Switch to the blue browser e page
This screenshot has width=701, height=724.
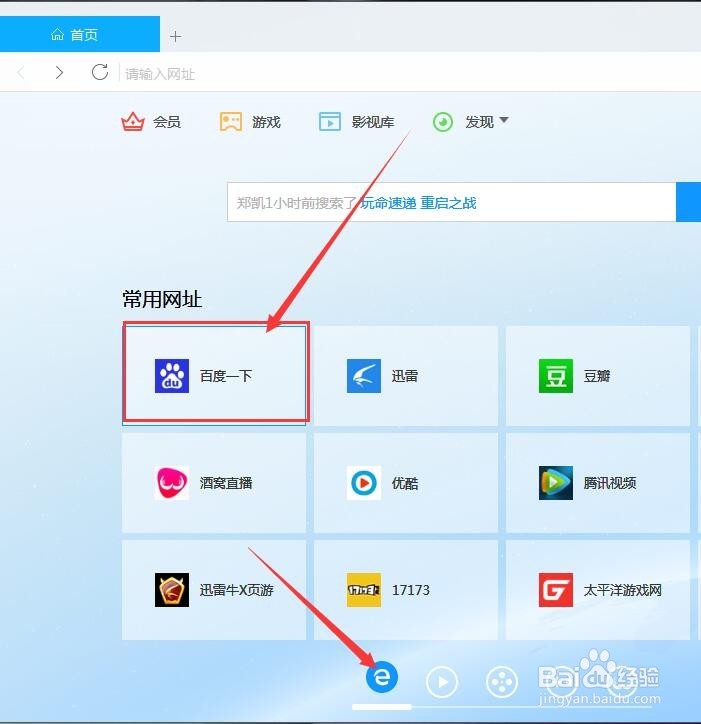[381, 677]
